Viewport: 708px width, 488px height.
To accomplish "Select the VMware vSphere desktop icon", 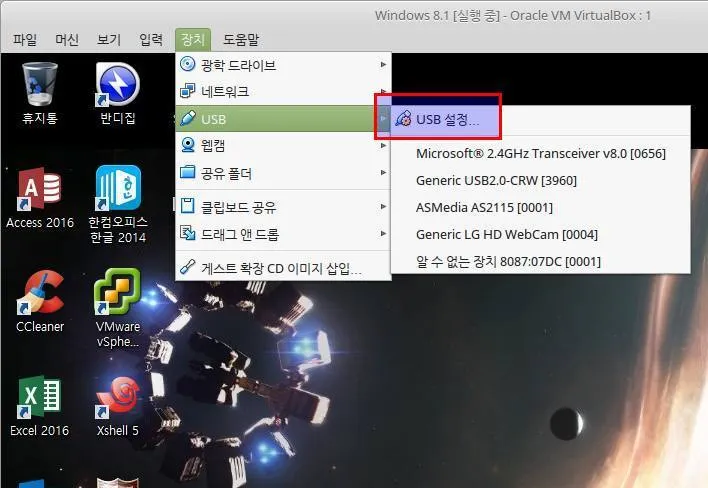I will click(x=117, y=308).
